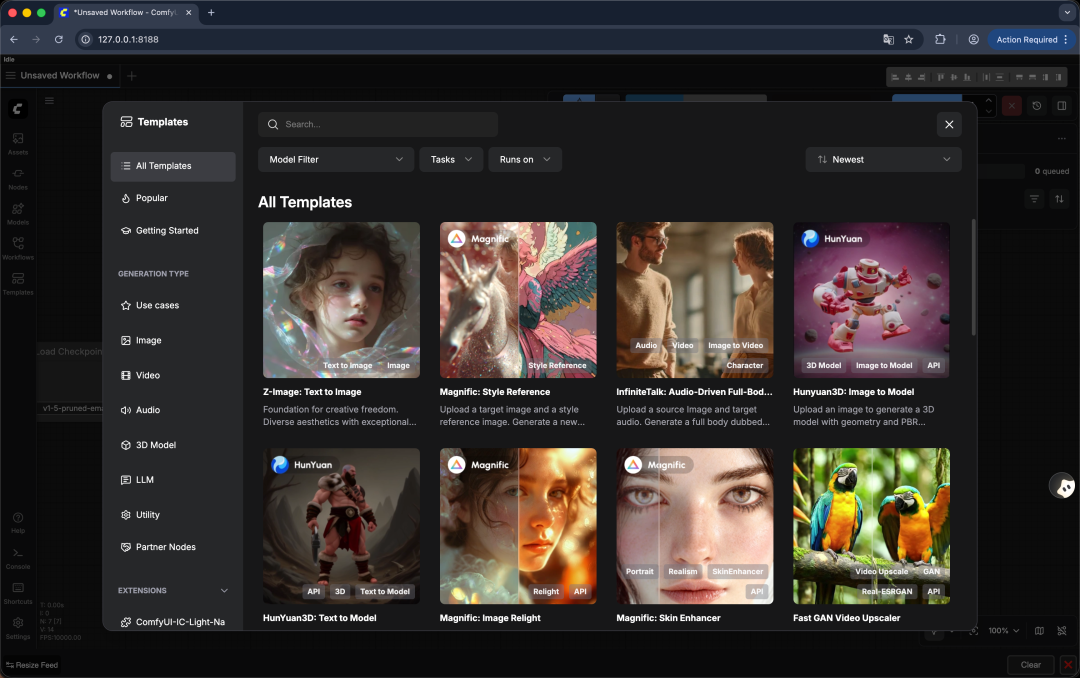Open the Templates sidebar icon

point(18,283)
